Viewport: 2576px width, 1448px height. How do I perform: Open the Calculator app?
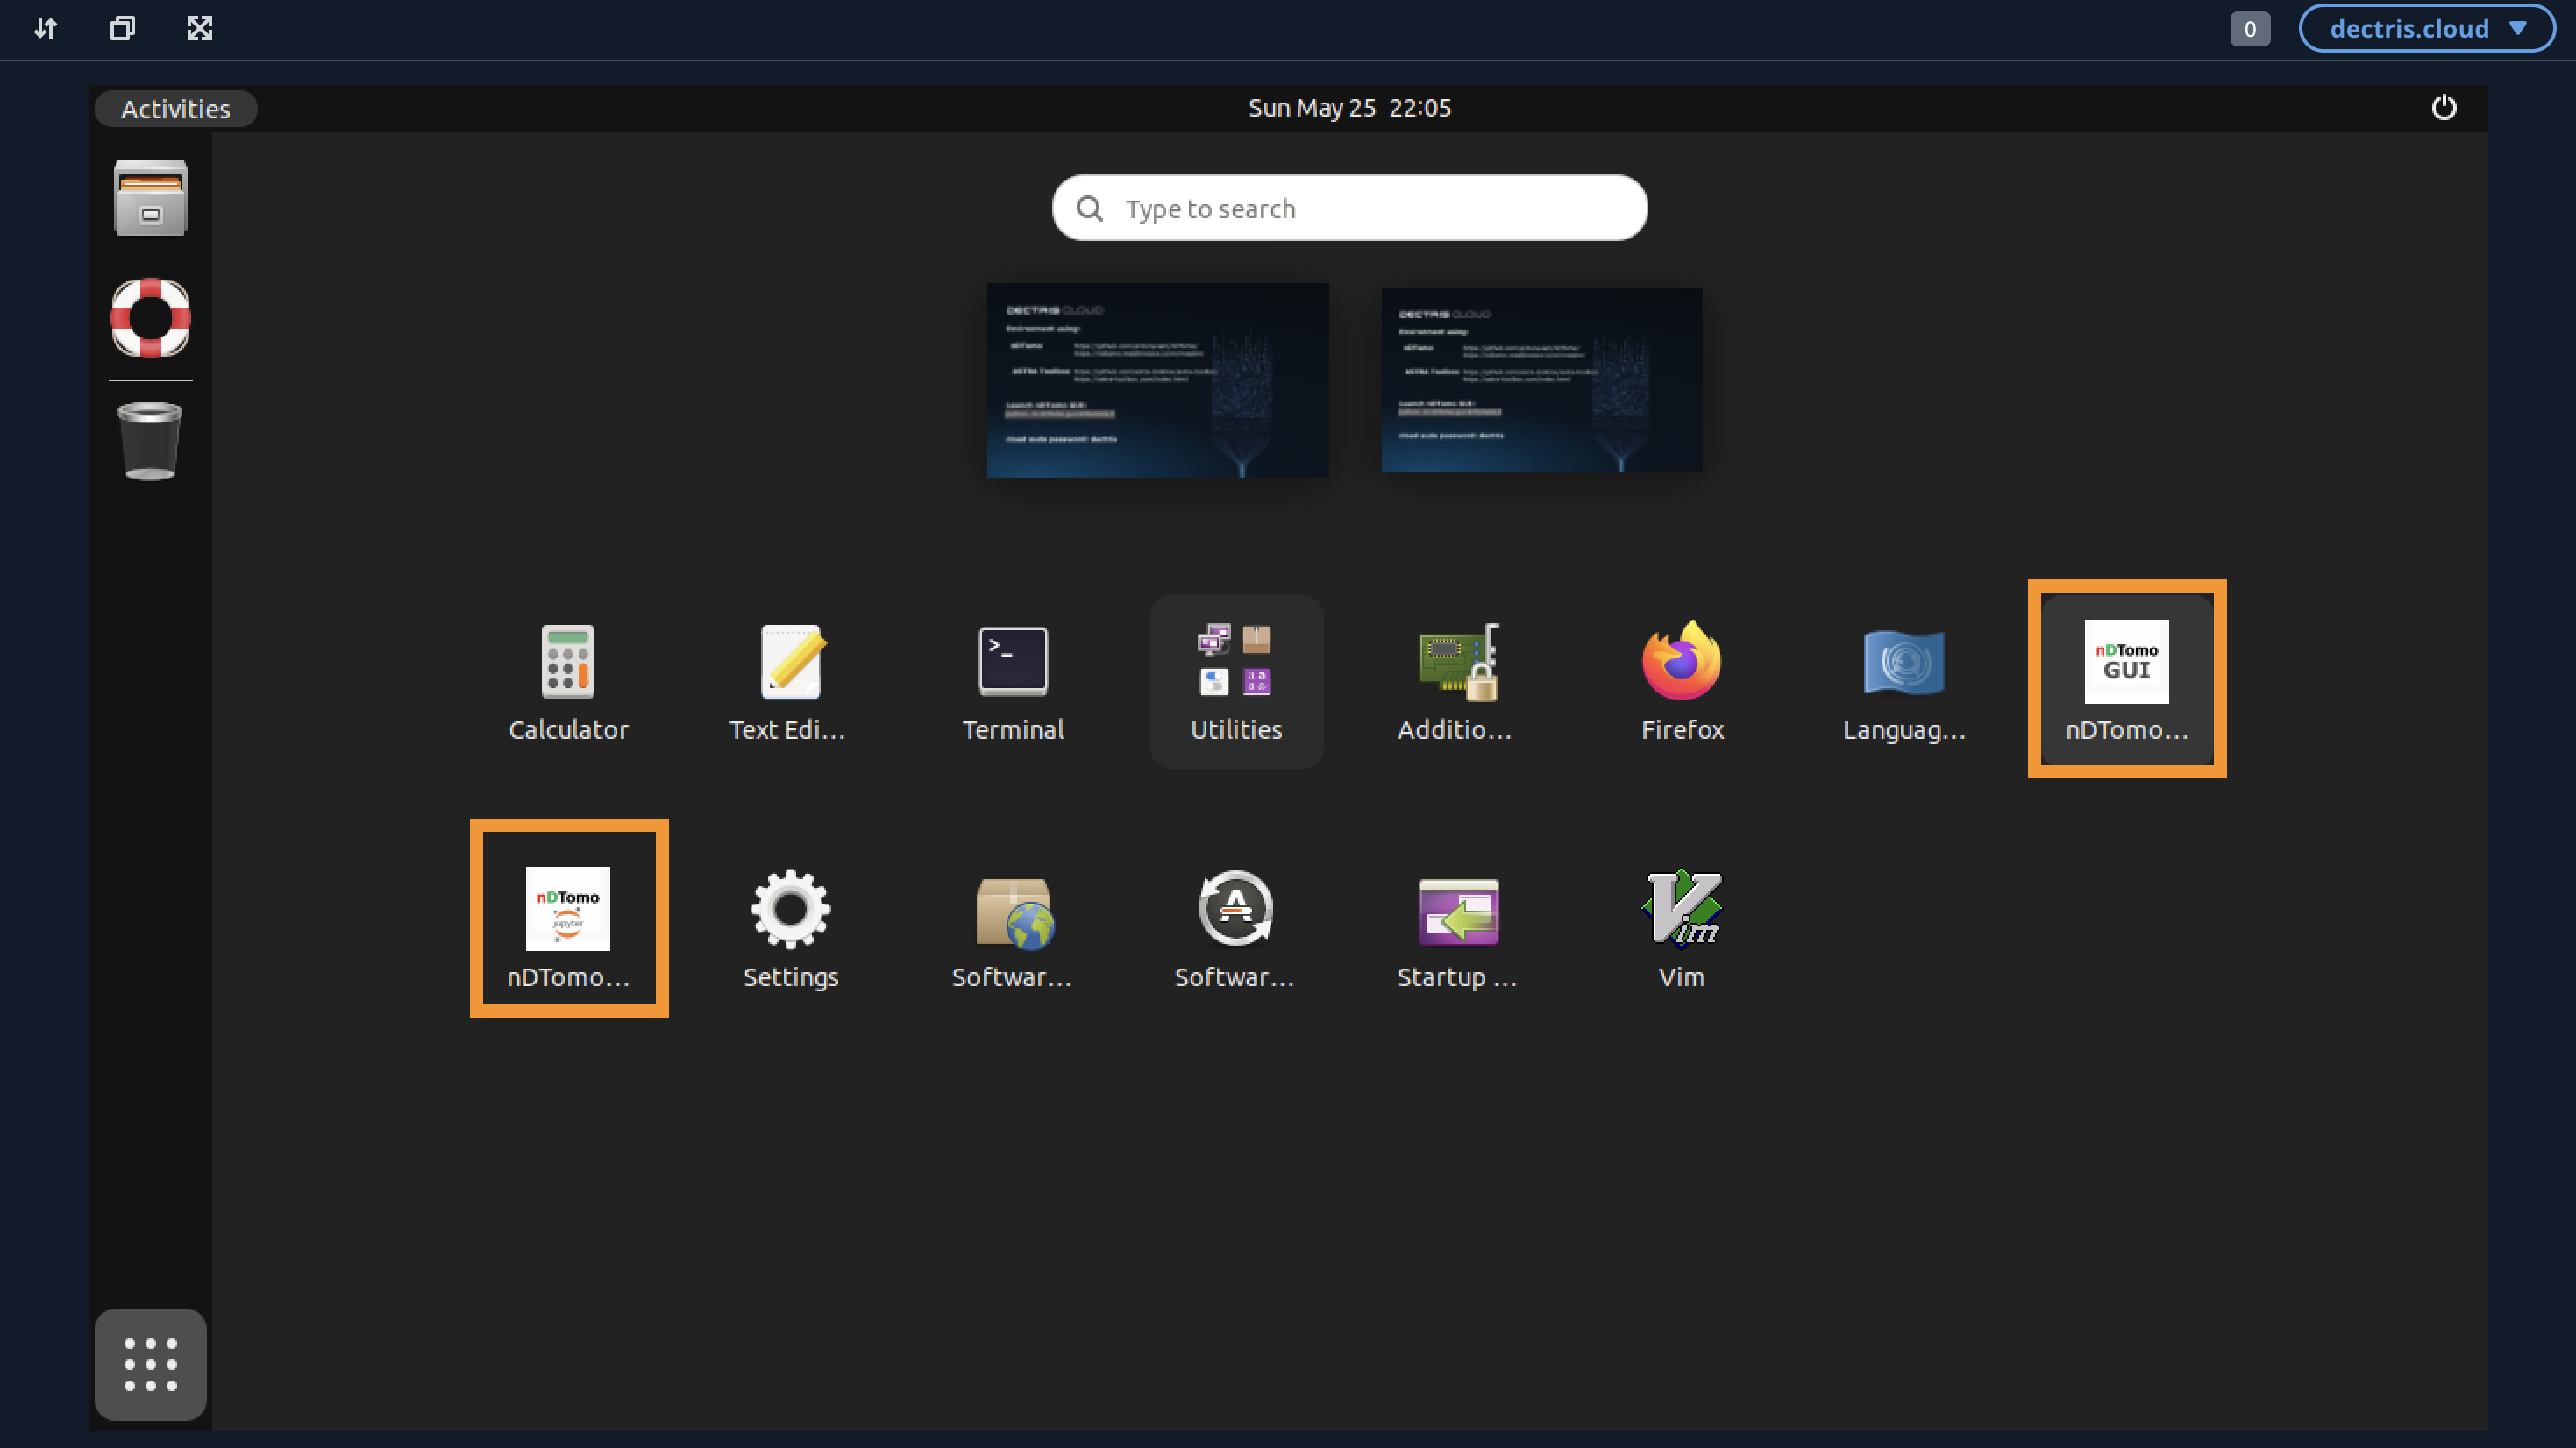568,662
